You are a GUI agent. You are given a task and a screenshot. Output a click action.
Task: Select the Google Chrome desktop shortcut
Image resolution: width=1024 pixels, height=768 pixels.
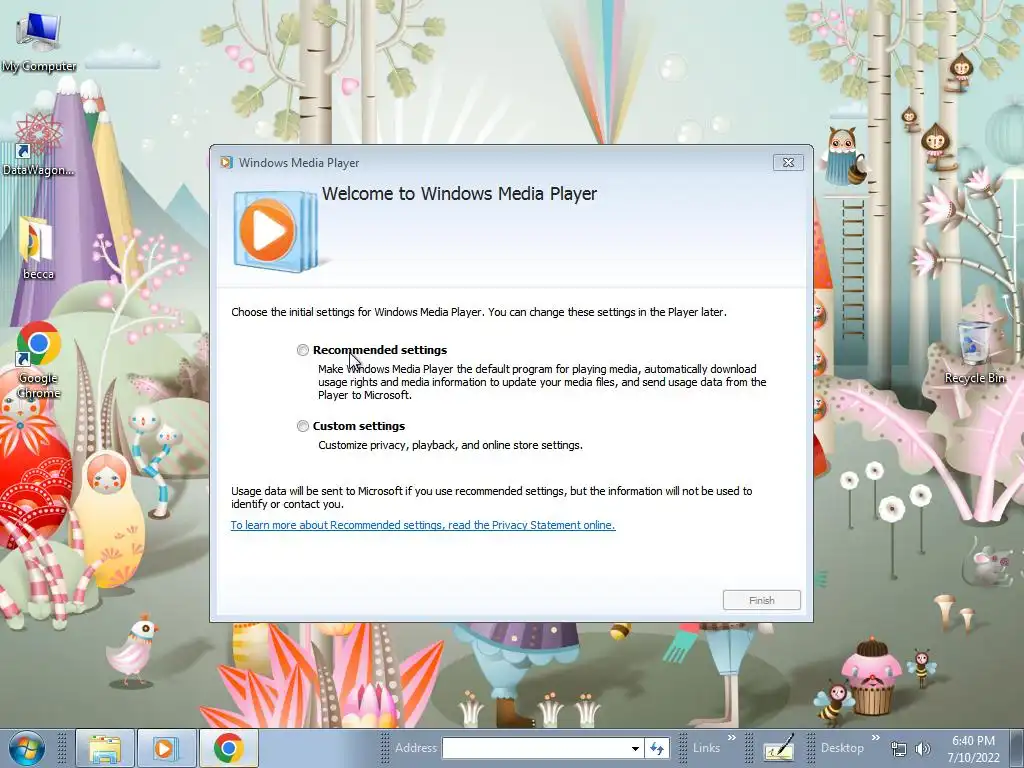(39, 360)
